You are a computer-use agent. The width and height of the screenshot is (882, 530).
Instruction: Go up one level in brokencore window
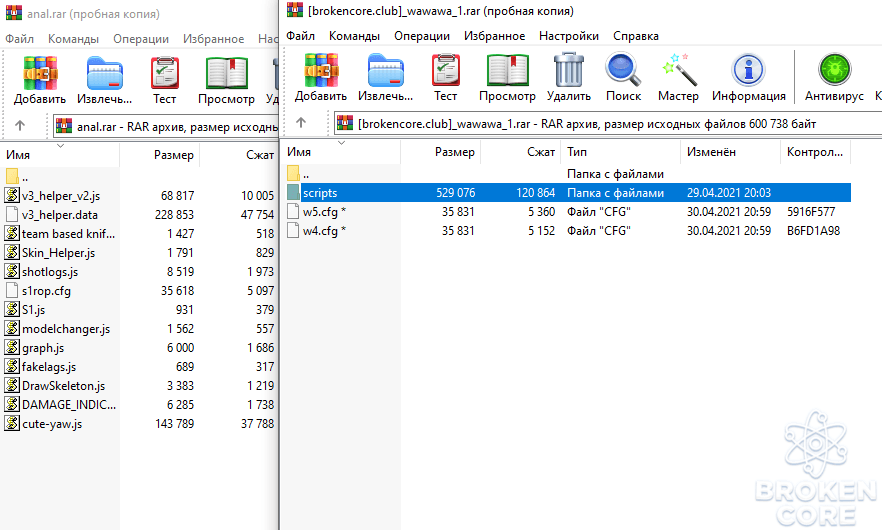coord(301,122)
